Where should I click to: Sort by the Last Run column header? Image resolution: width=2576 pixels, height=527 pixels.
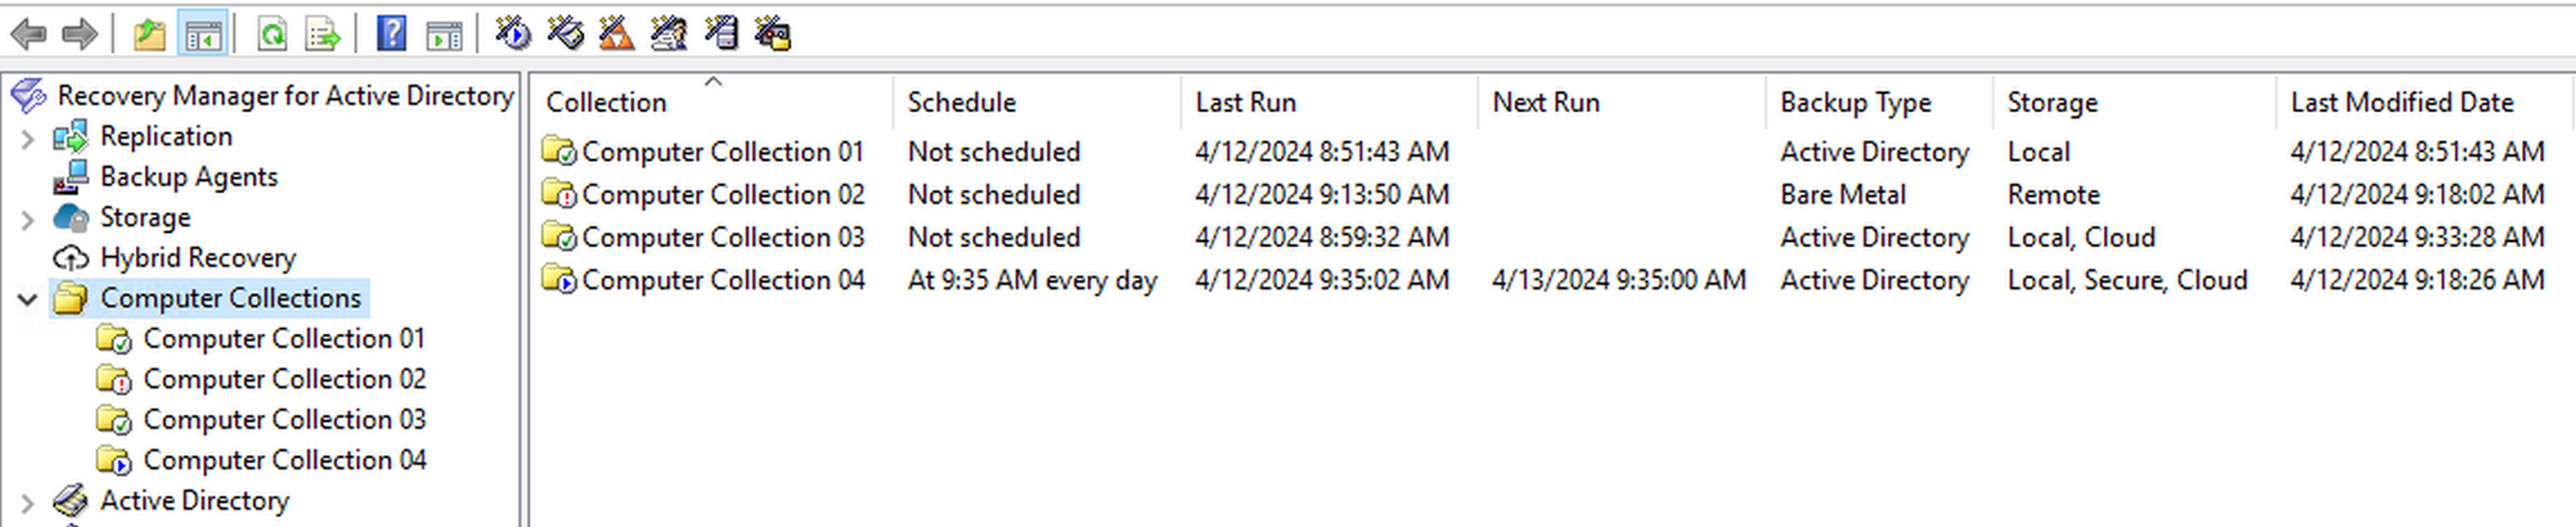click(1245, 102)
